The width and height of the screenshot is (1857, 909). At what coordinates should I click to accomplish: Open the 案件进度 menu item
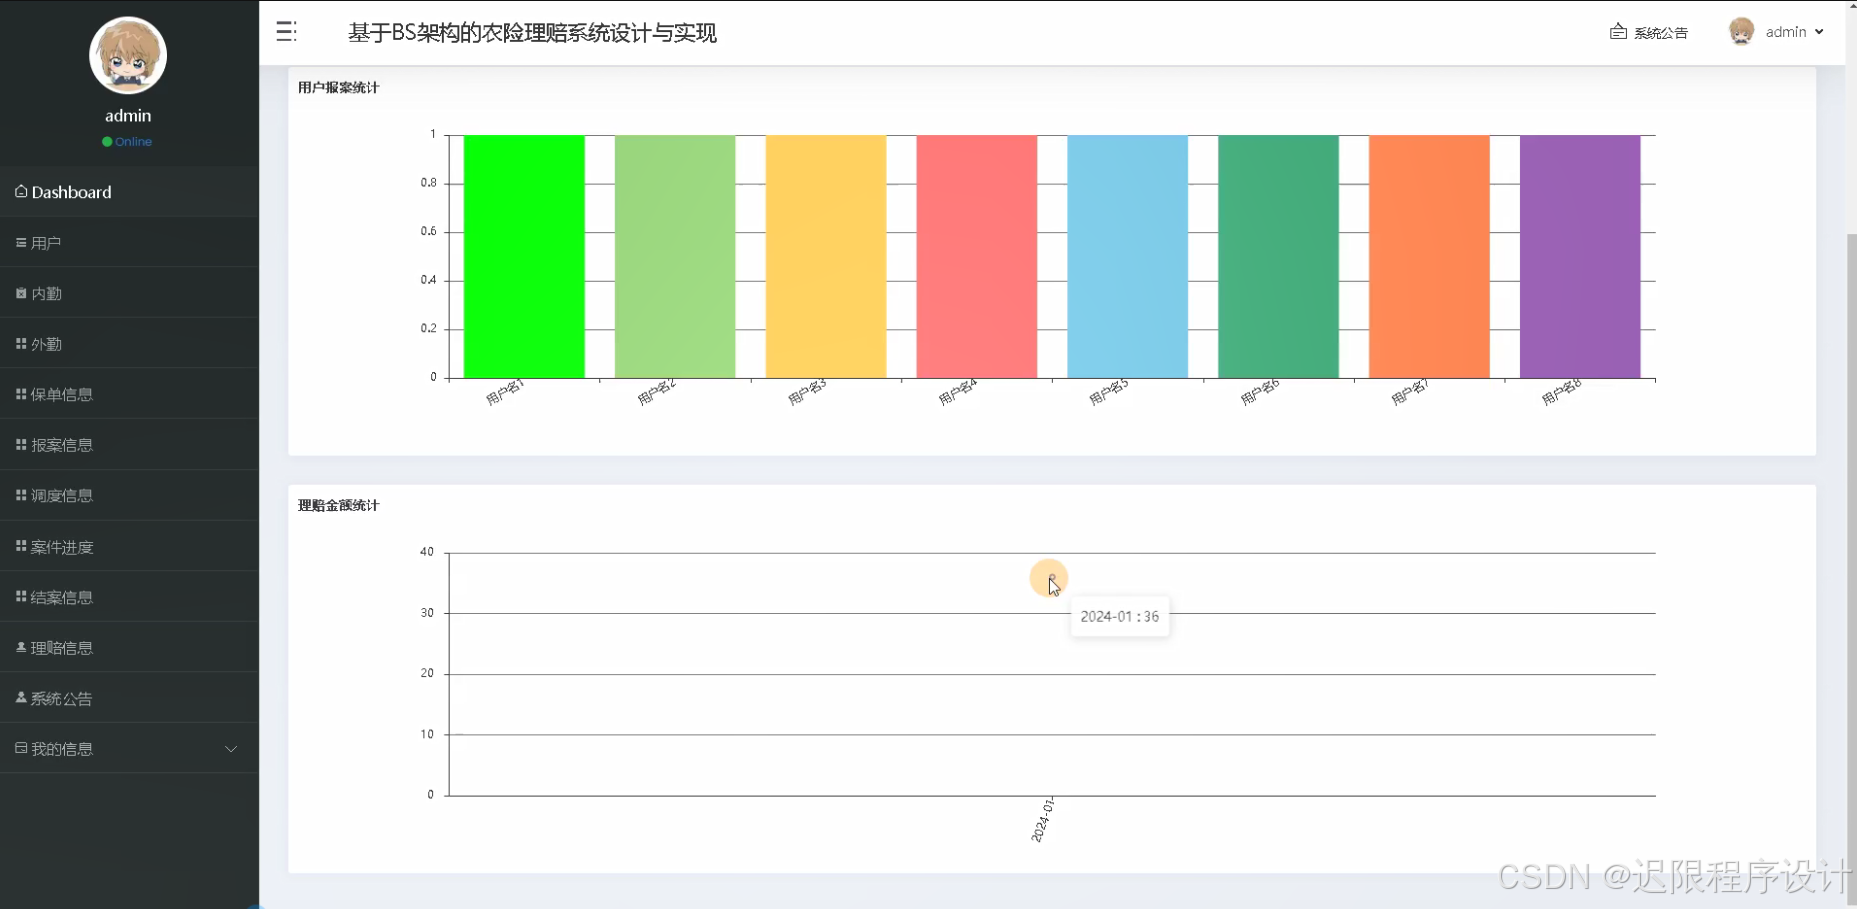point(129,547)
